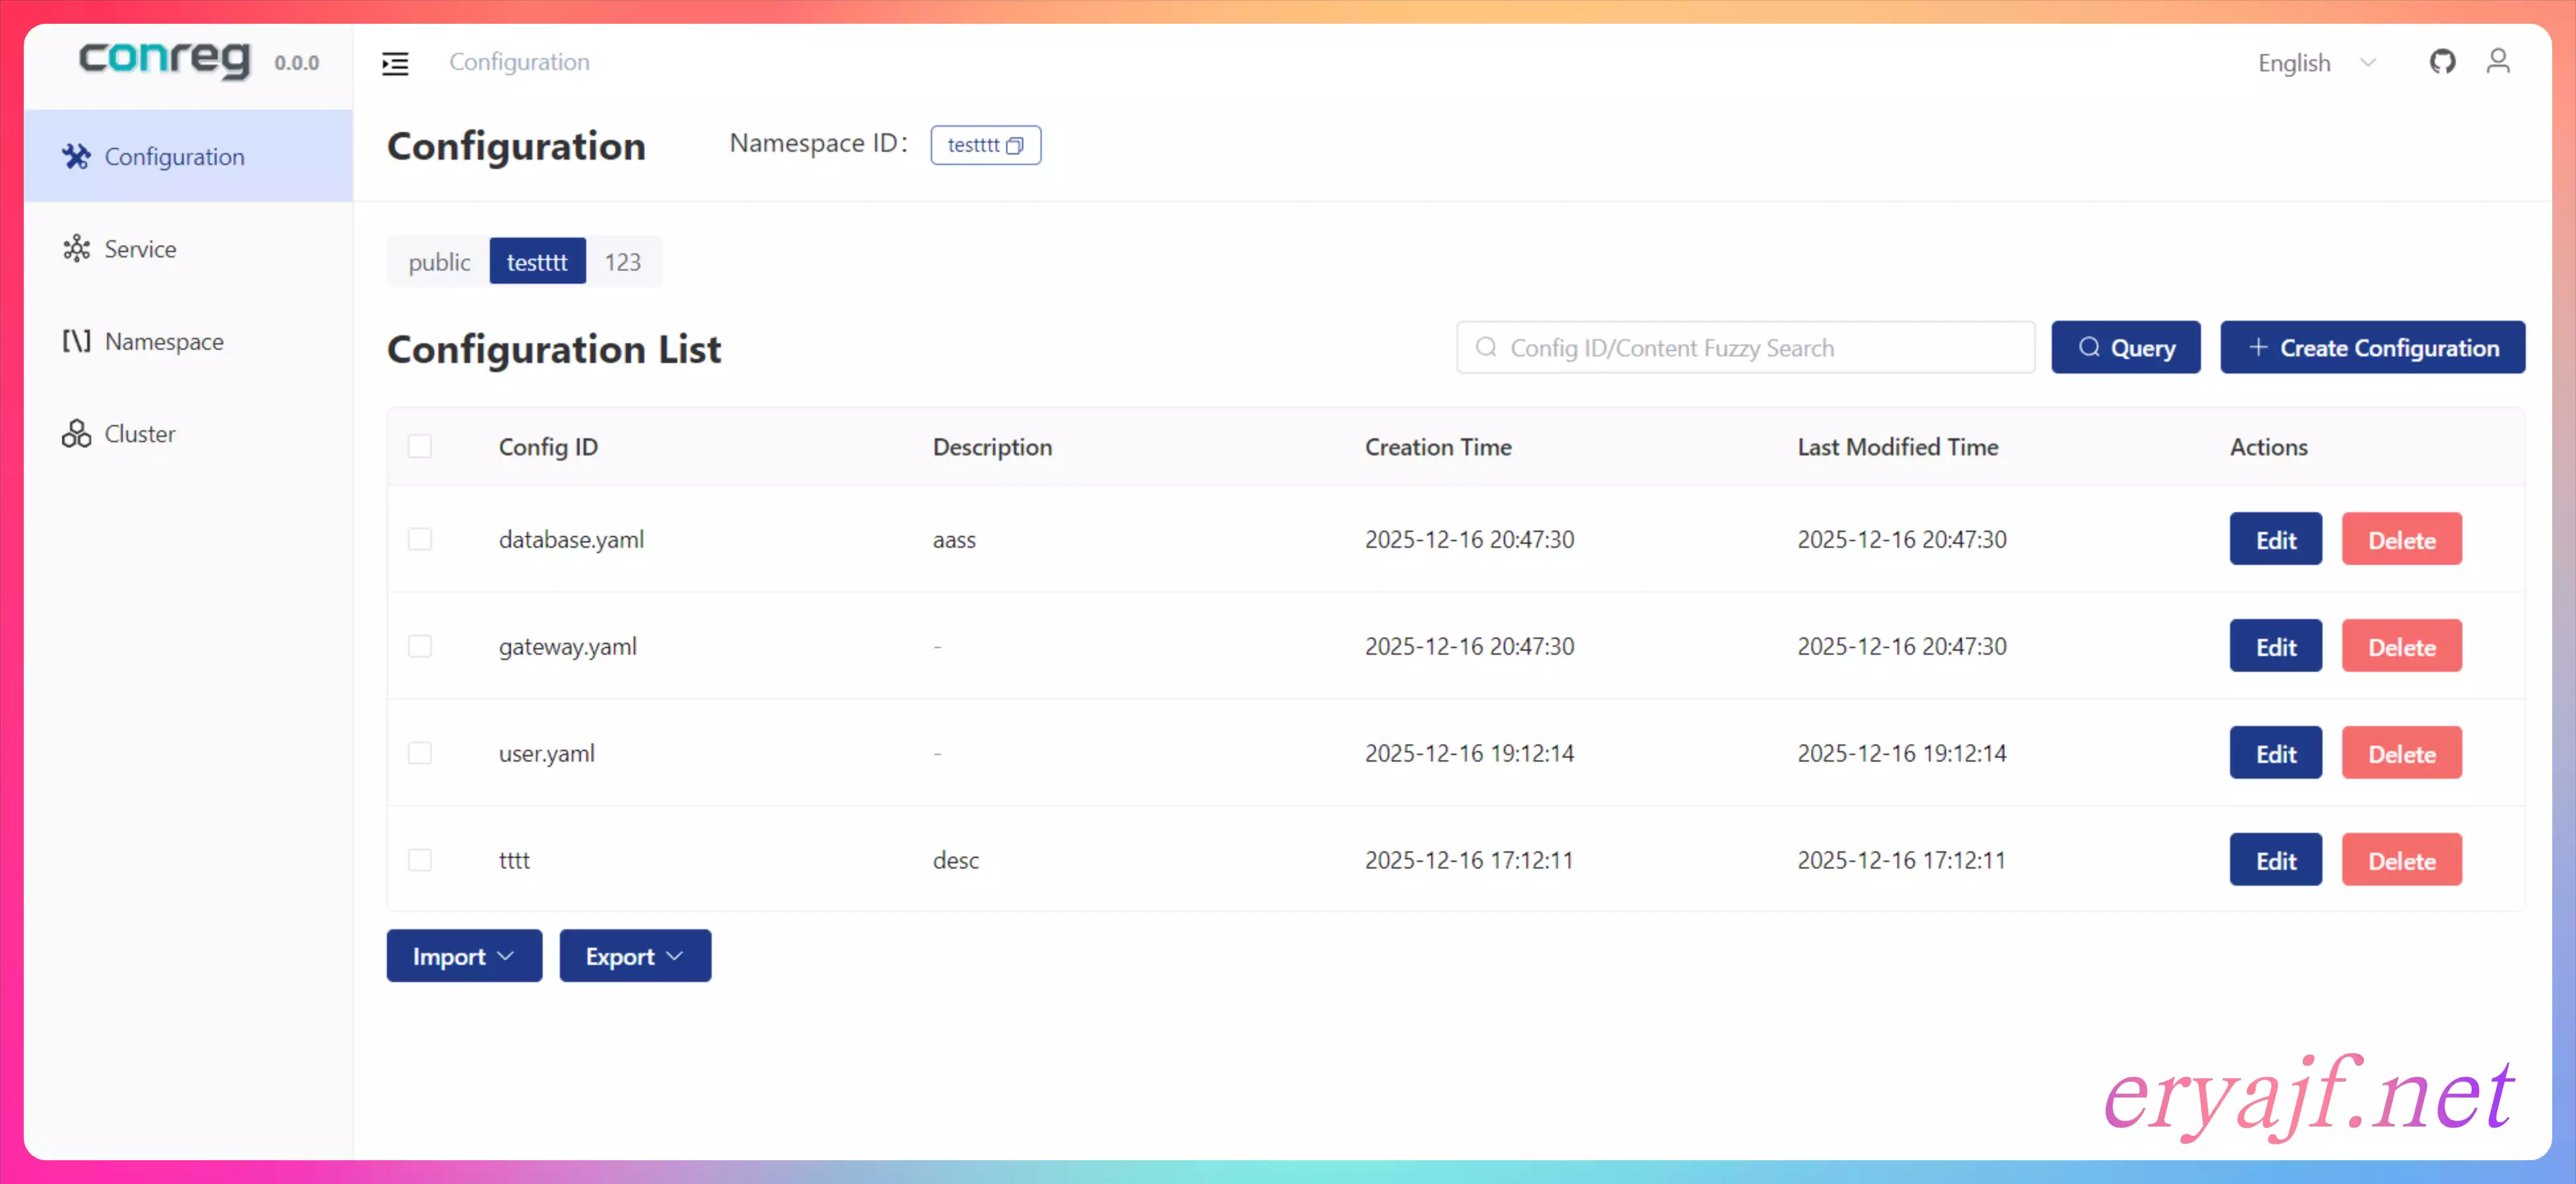Click the Service icon in sidebar
Image resolution: width=2576 pixels, height=1184 pixels.
click(x=76, y=249)
